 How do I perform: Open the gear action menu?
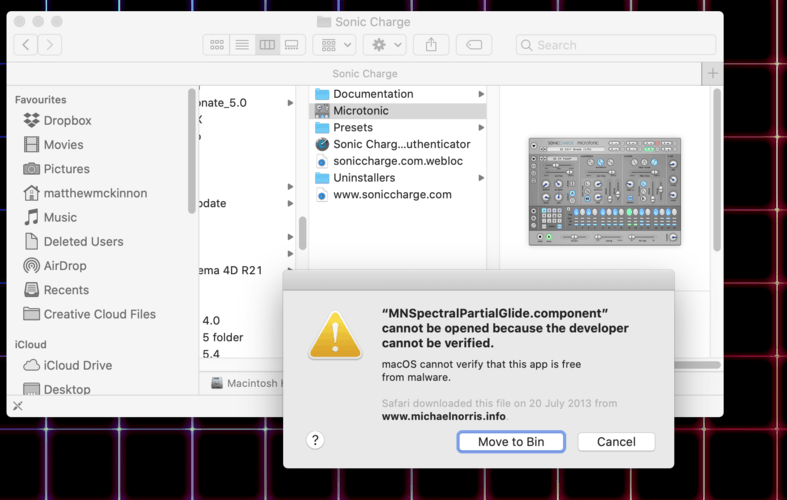(x=385, y=45)
